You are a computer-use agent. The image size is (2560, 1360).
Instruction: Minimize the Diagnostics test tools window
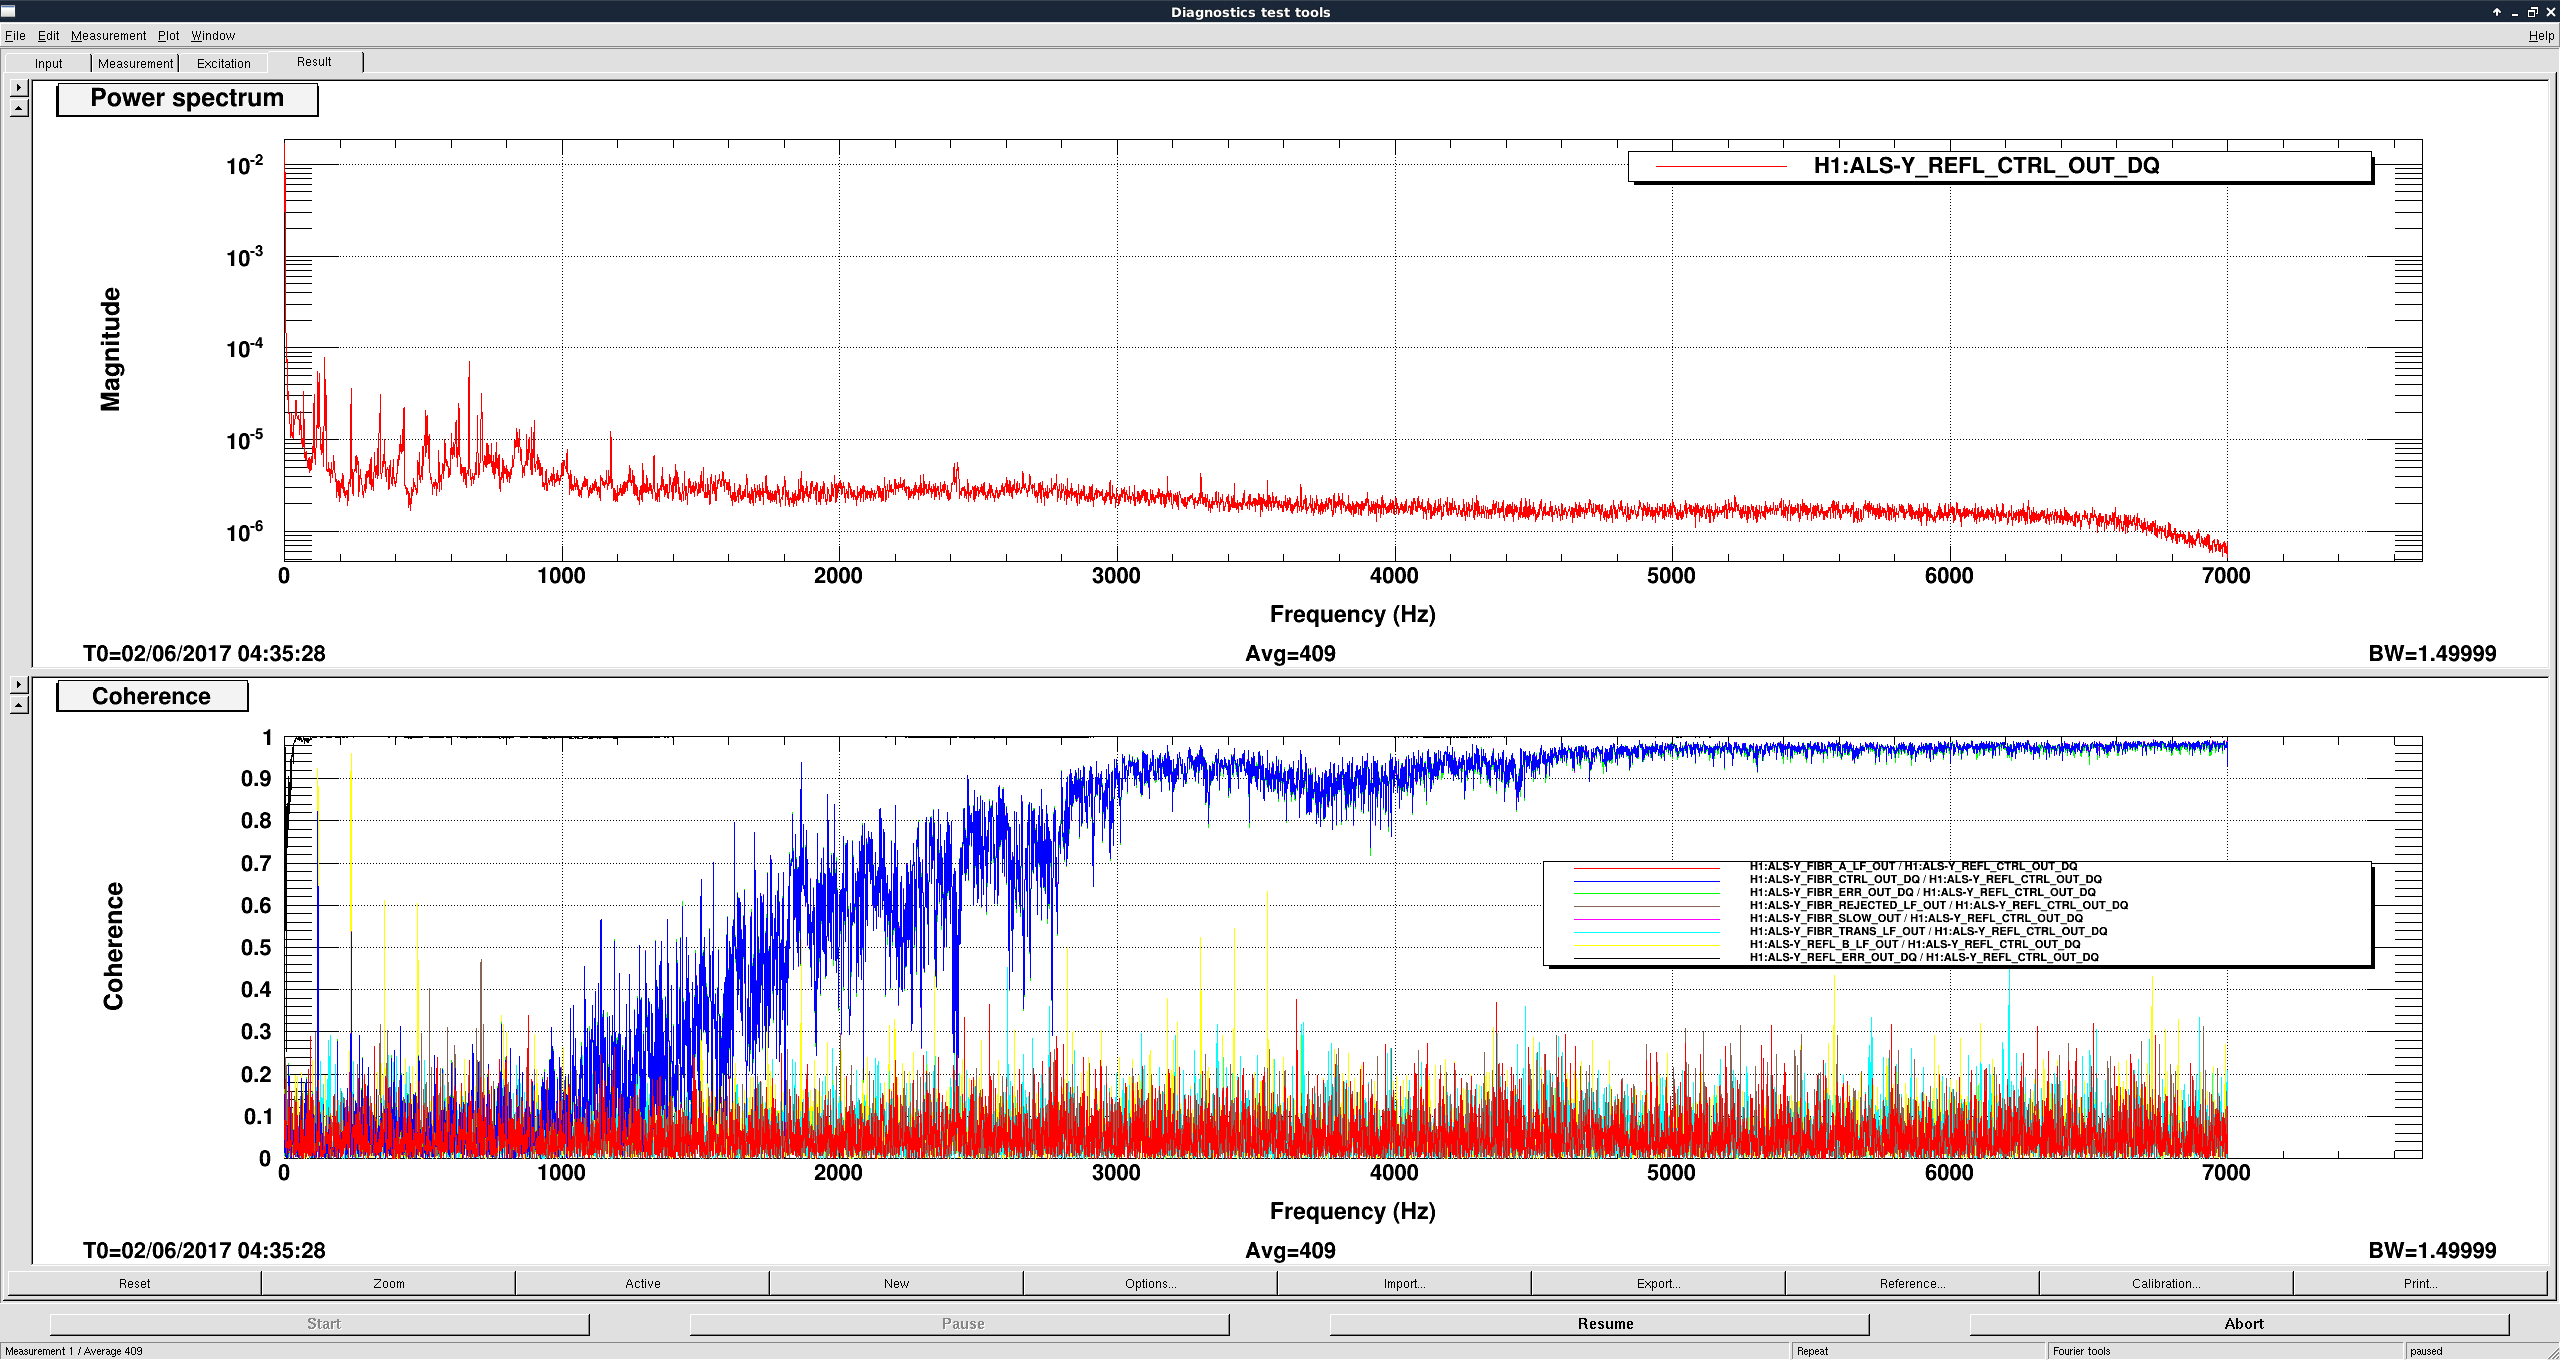[2515, 12]
